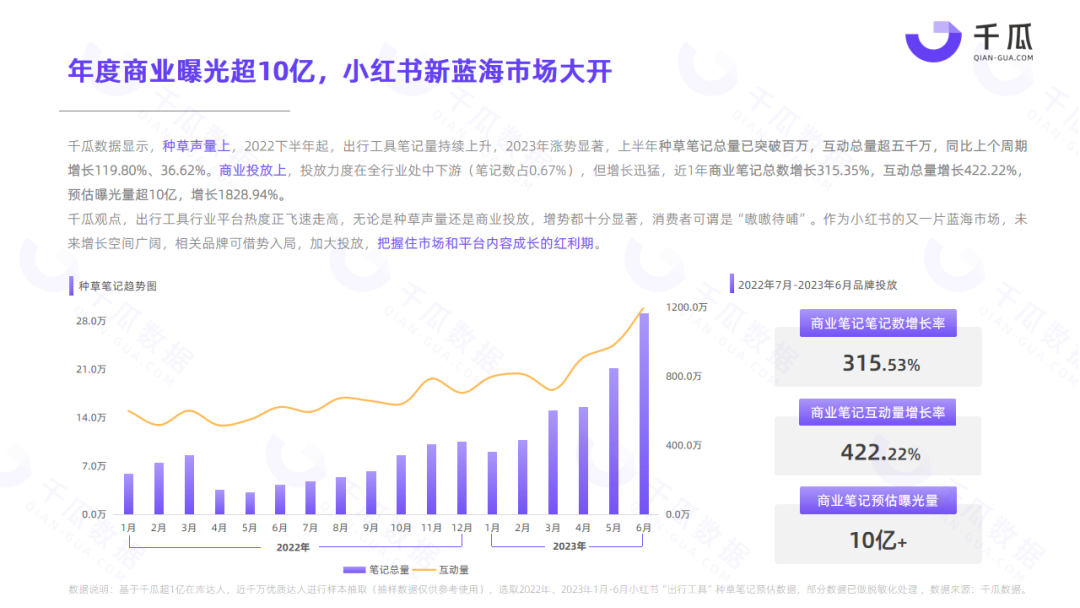The image size is (1080, 608).
Task: Click the highlighted phrase 种草声量上
Action: pyautogui.click(x=196, y=146)
